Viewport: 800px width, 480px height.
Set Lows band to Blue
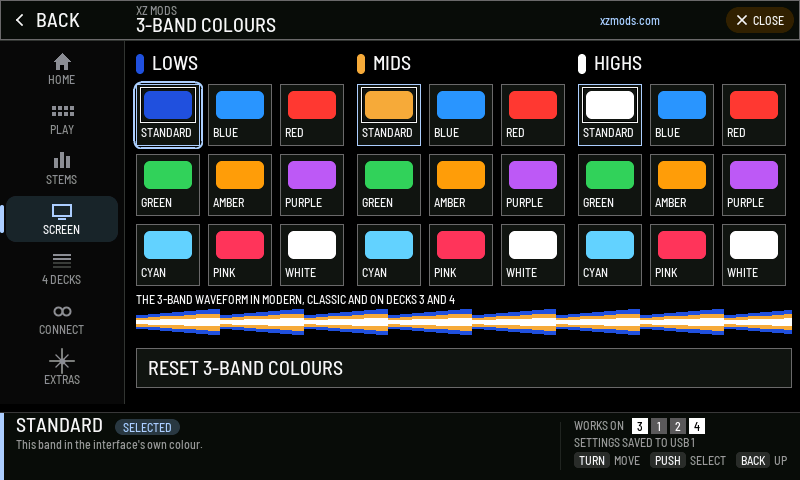coord(240,115)
